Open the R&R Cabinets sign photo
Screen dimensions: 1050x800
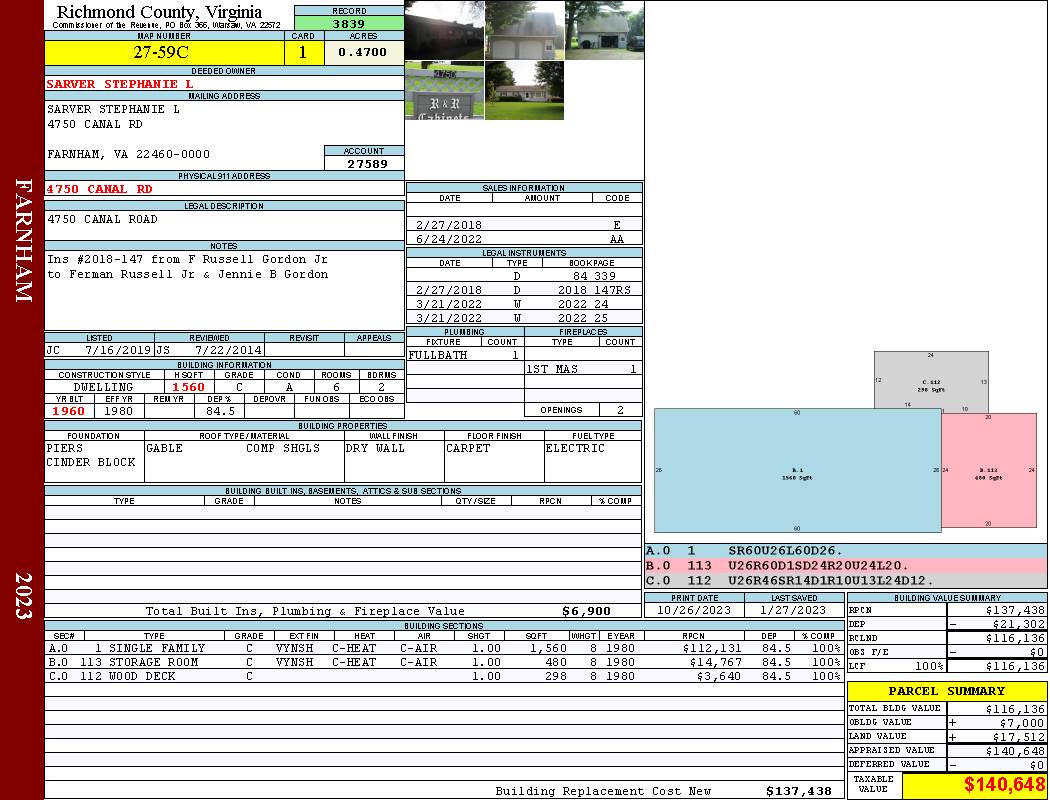coord(444,91)
